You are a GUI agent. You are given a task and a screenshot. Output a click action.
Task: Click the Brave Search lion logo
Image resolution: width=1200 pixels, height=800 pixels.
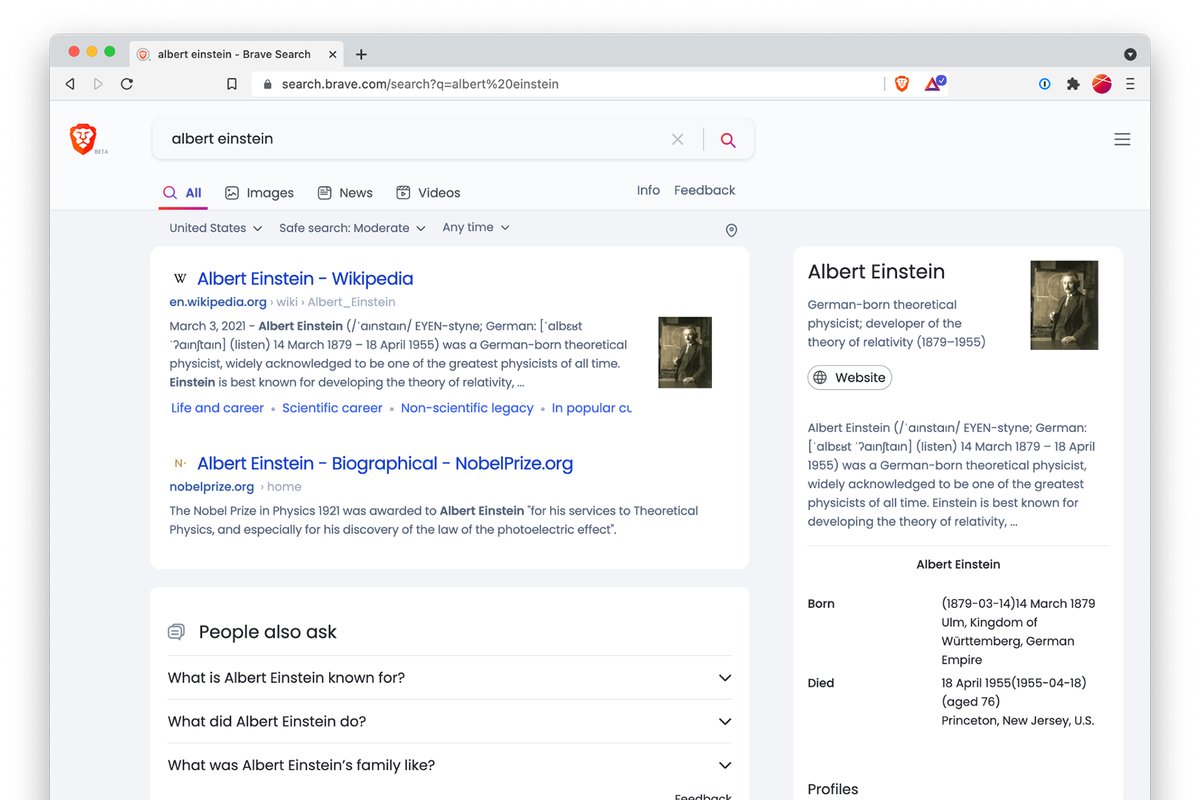point(85,138)
